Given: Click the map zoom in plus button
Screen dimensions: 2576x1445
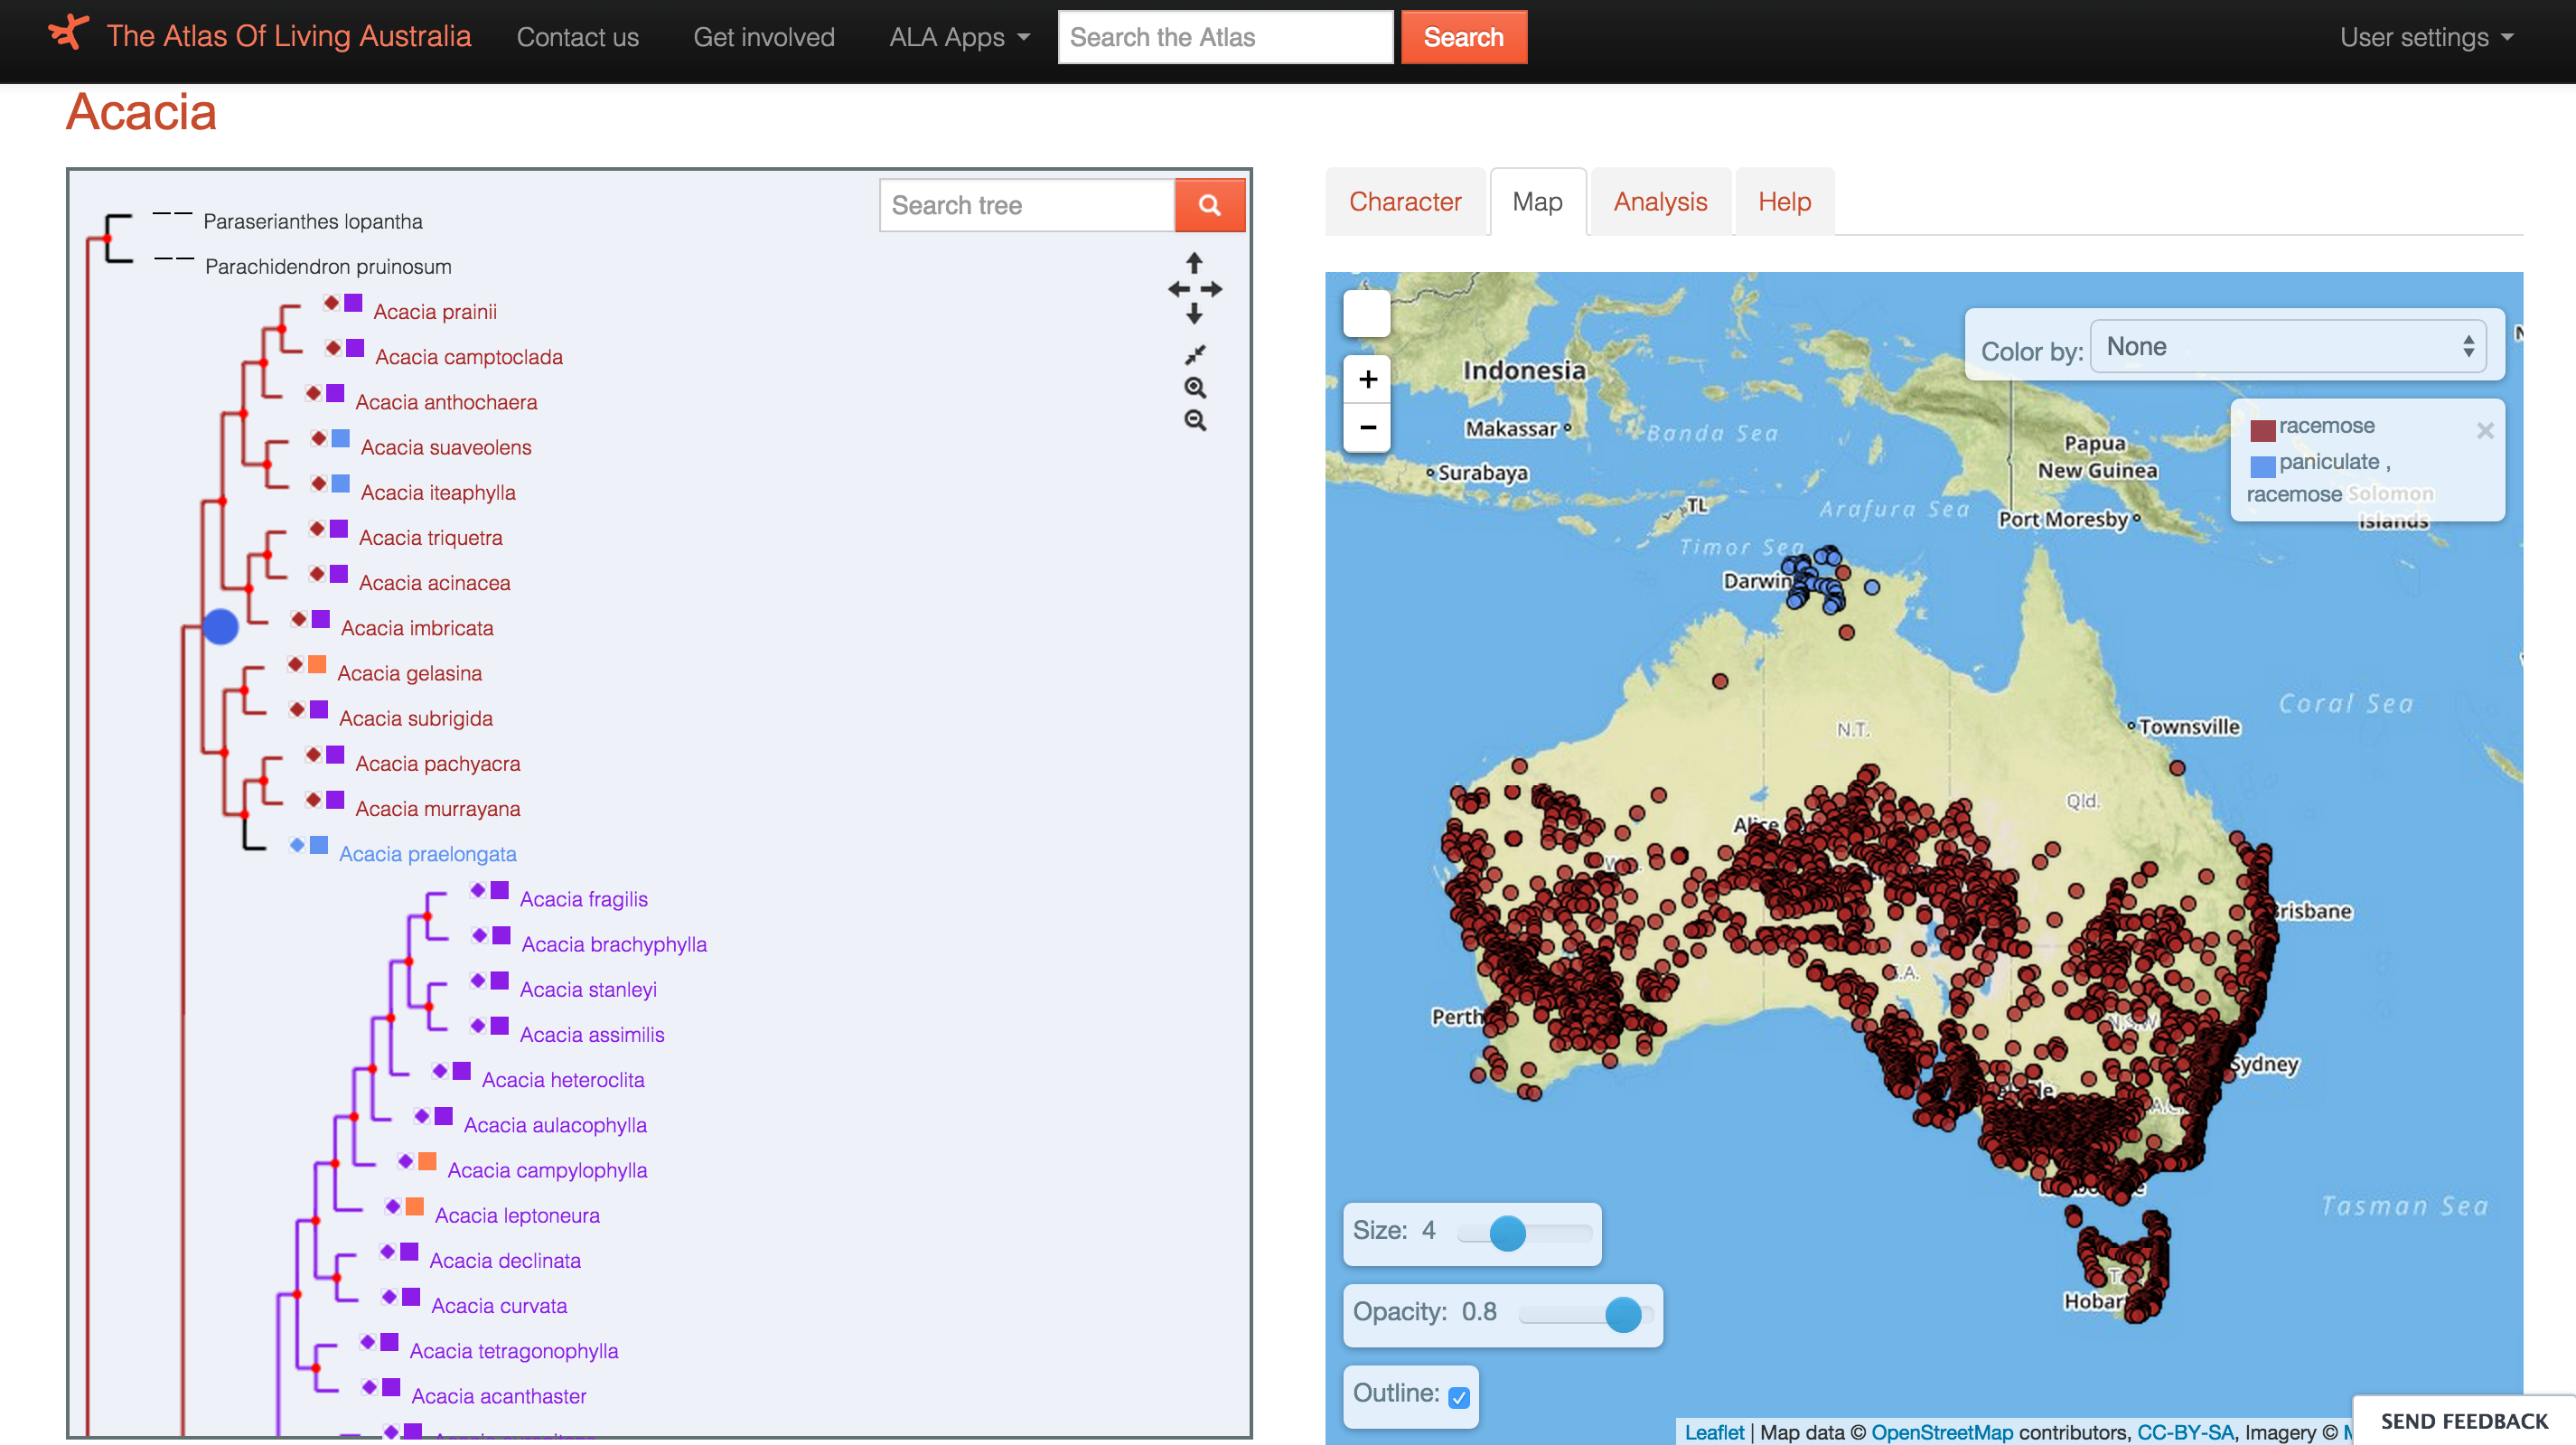Looking at the screenshot, I should point(1367,379).
